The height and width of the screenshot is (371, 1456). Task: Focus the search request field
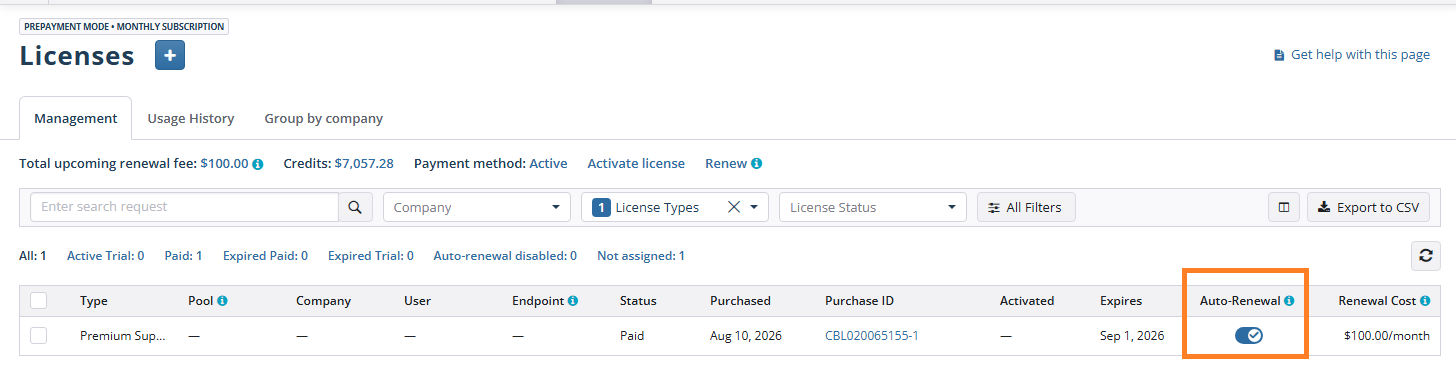(185, 207)
